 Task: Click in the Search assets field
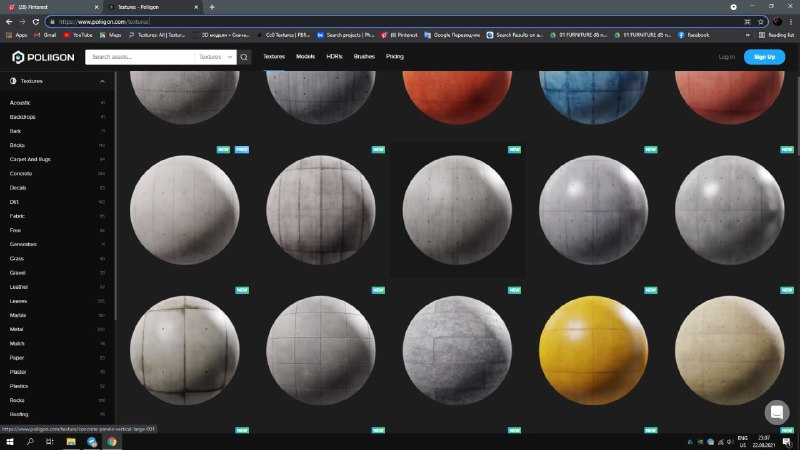(x=140, y=57)
